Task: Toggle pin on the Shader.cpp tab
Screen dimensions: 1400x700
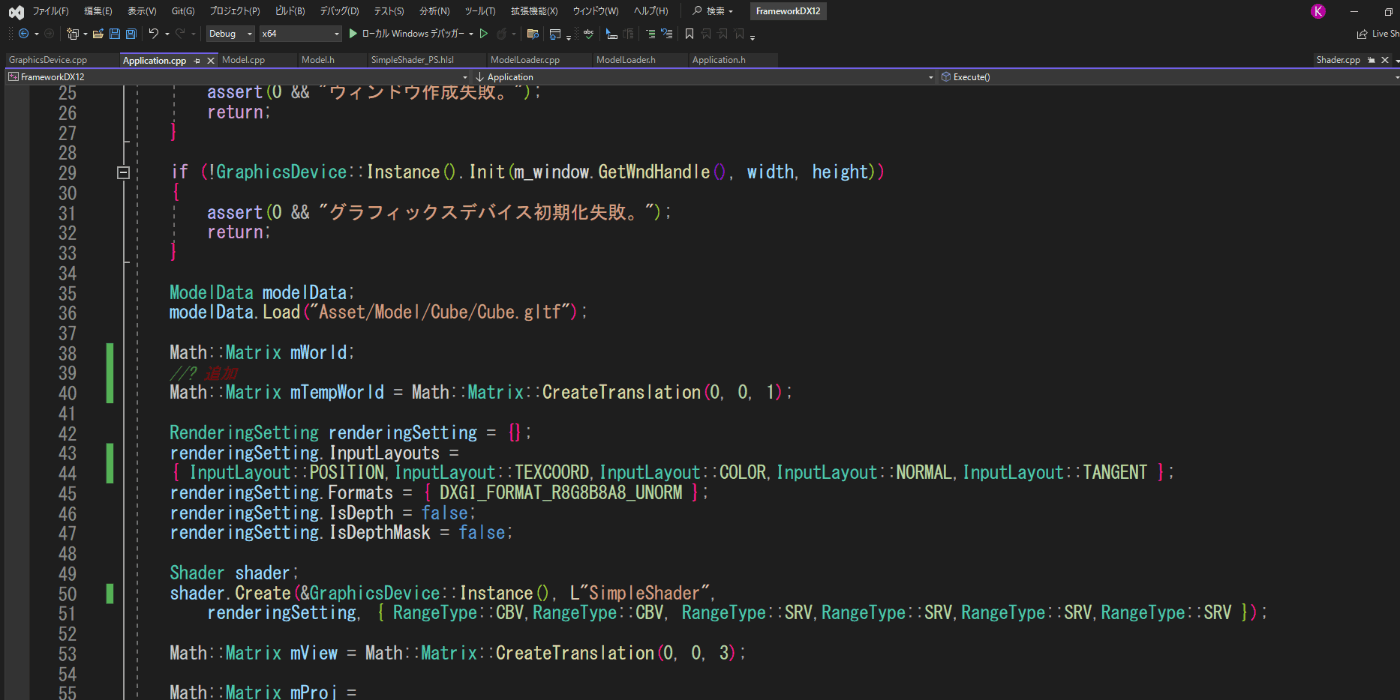Action: tap(1371, 60)
